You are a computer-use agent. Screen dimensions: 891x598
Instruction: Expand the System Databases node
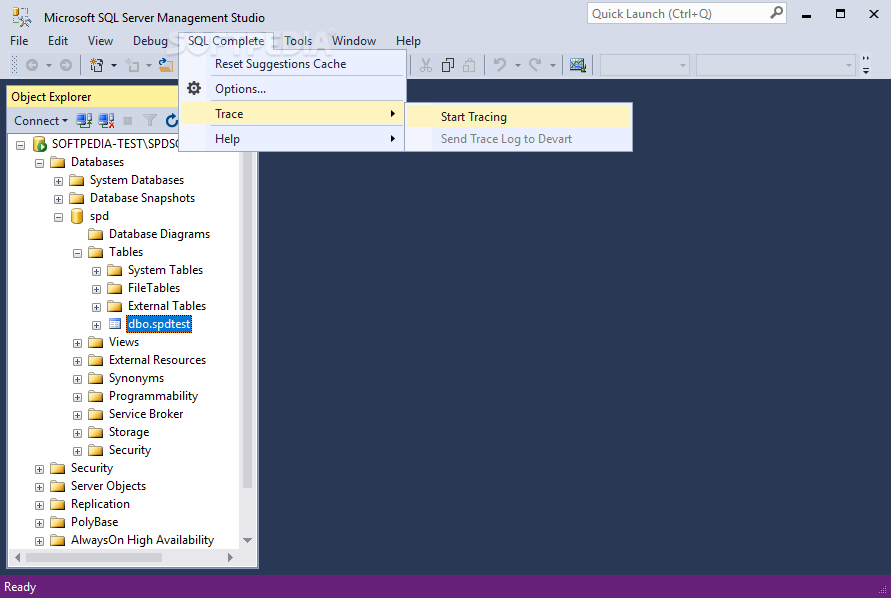[58, 181]
